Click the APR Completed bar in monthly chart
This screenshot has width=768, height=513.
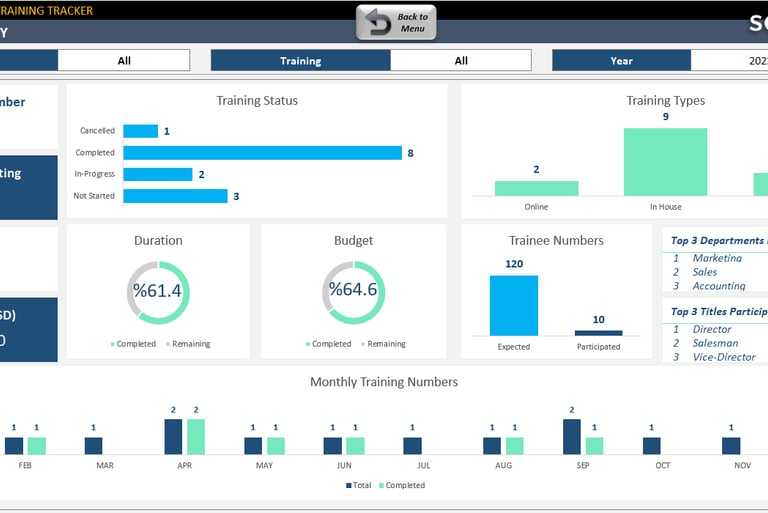tap(196, 437)
